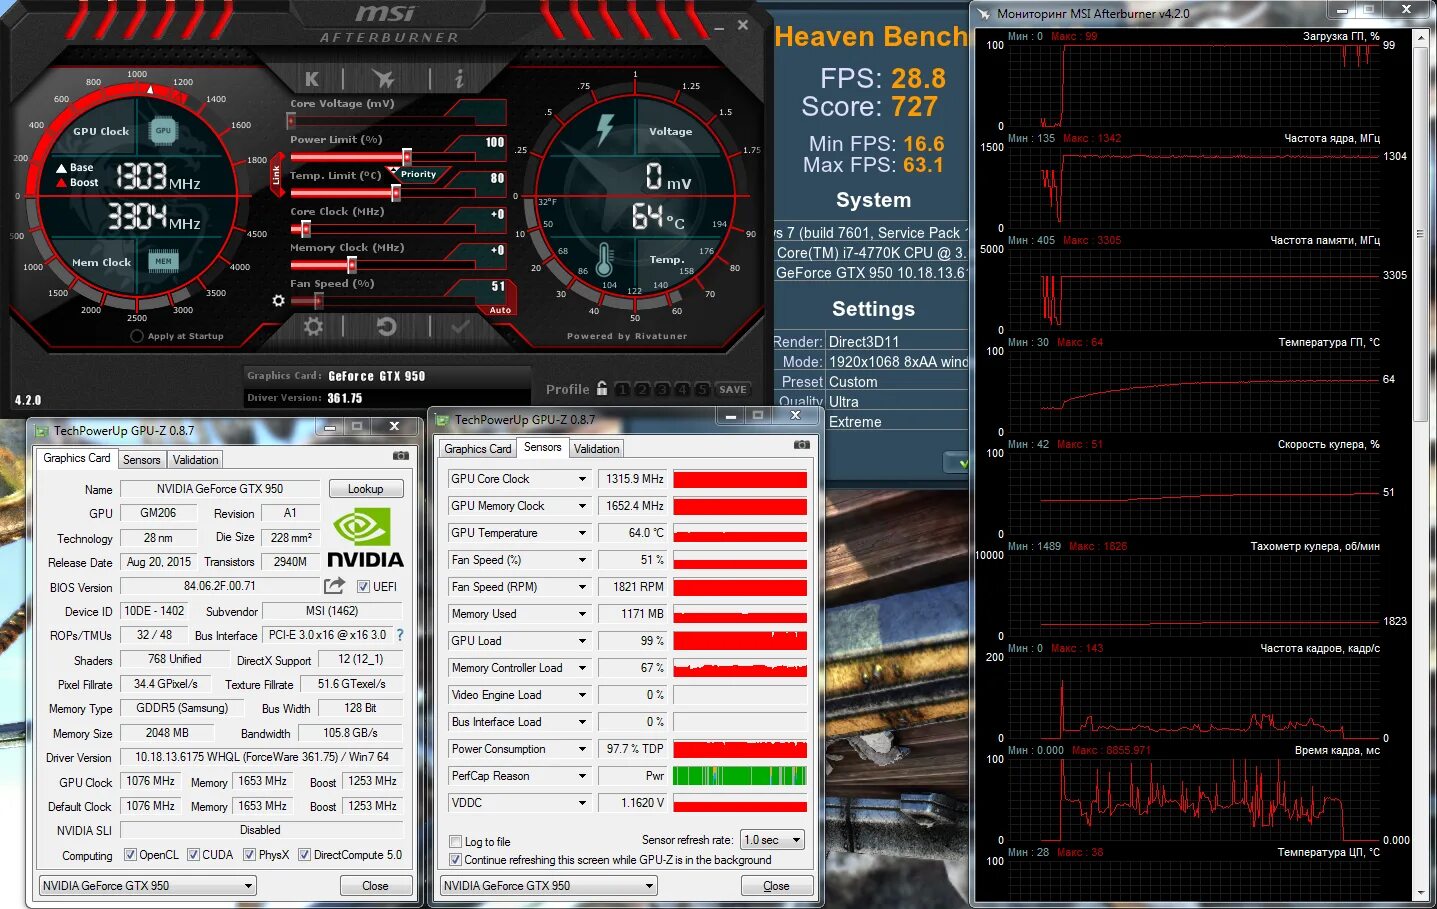1437x909 pixels.
Task: Select profile slot 1
Action: click(623, 389)
